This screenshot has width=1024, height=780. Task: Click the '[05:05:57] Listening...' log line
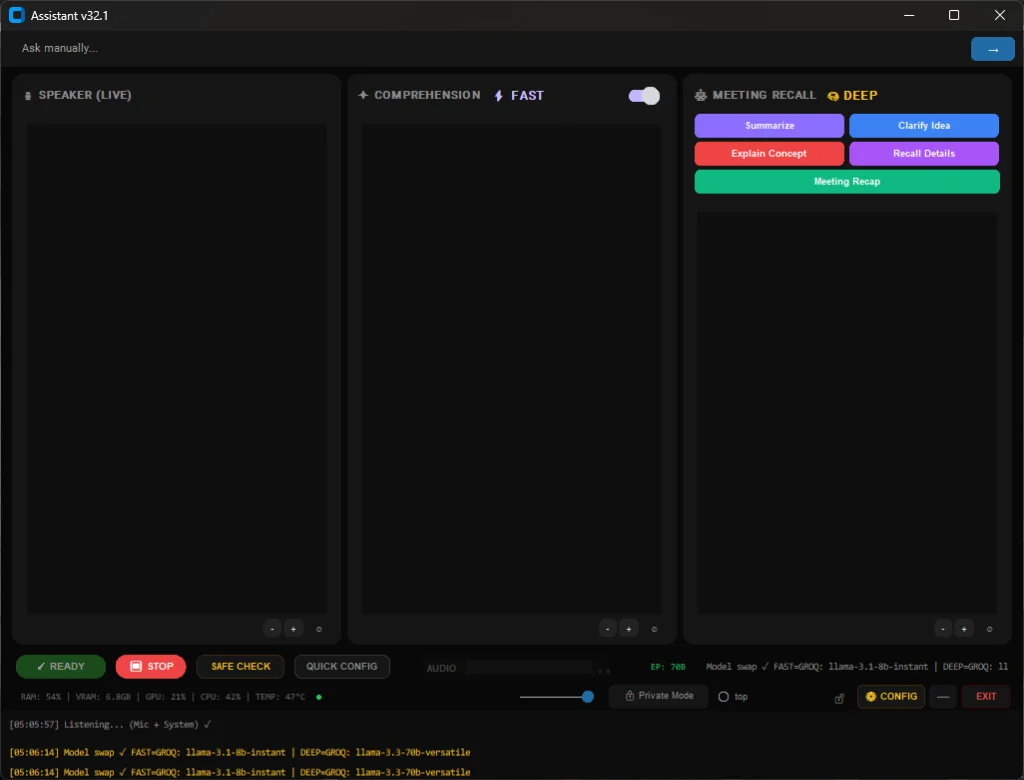click(x=110, y=724)
